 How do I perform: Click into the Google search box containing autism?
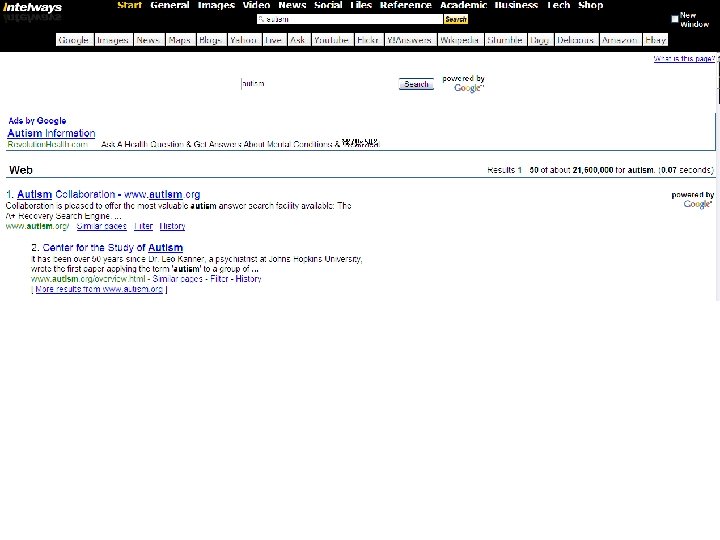tap(318, 84)
